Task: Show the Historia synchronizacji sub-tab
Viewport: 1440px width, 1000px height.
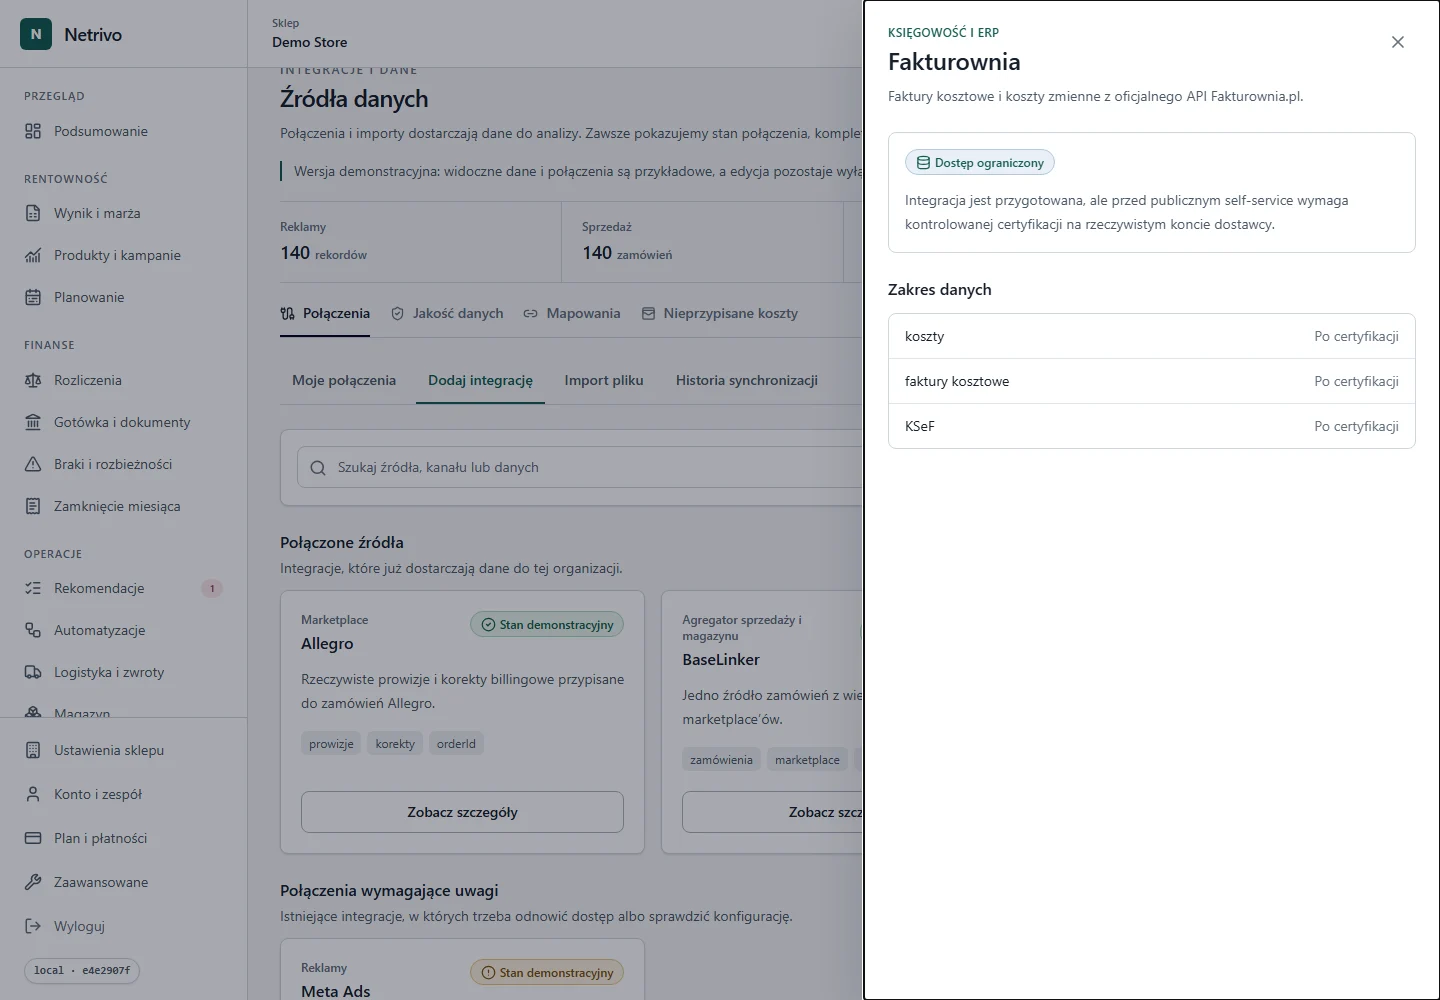Action: (x=747, y=381)
